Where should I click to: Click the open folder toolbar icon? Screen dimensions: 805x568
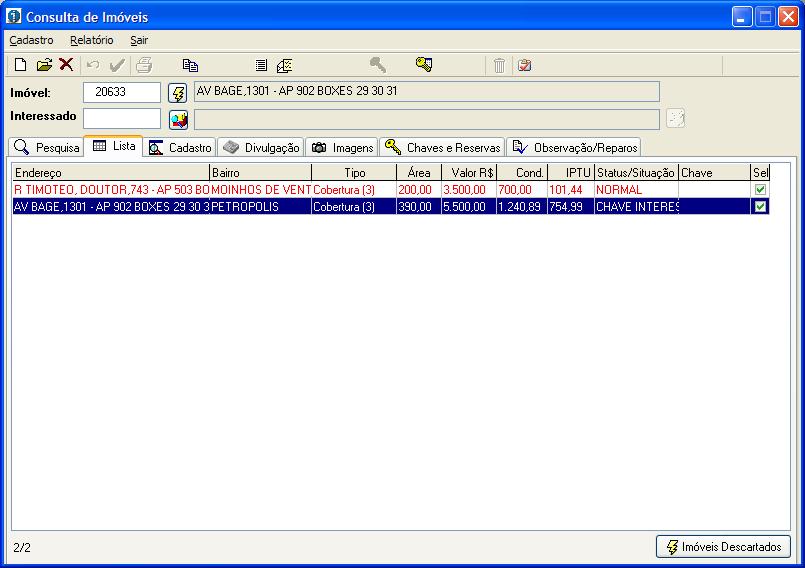(x=44, y=65)
